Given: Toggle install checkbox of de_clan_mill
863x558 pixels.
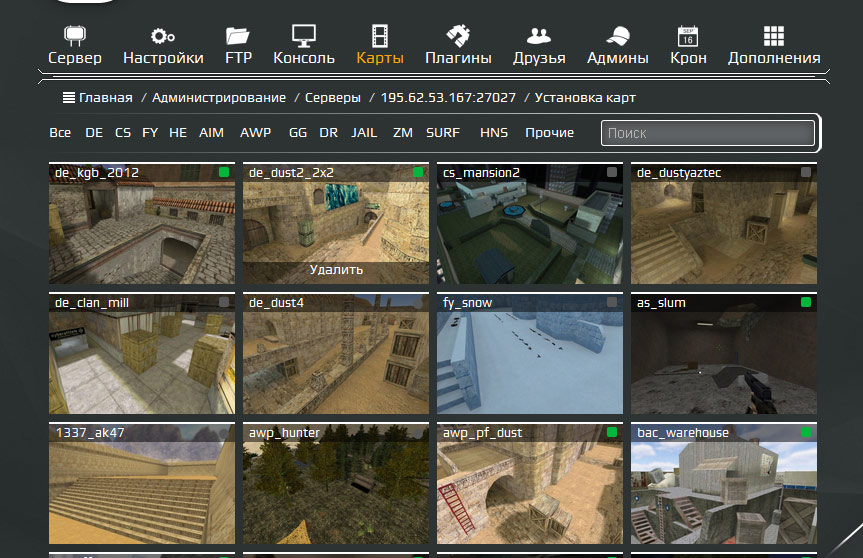Looking at the screenshot, I should (224, 302).
